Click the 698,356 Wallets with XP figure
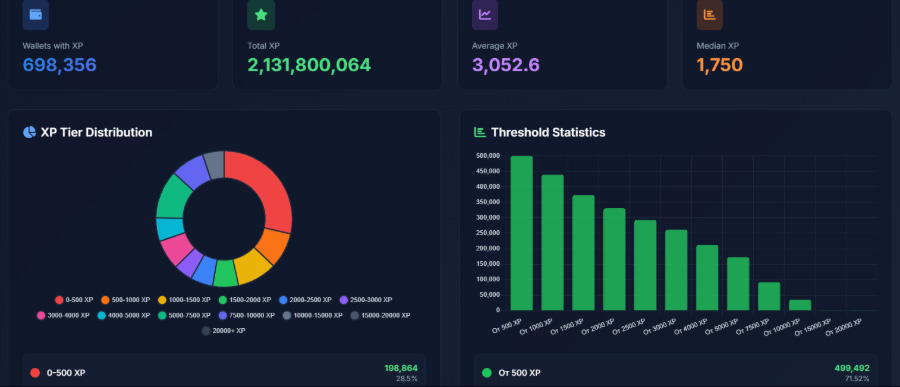This screenshot has width=900, height=387. coord(60,65)
